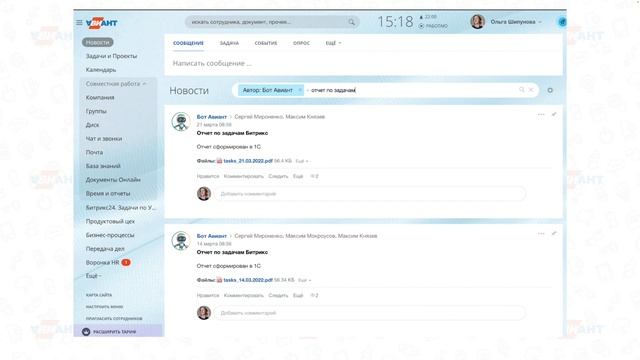Open База знаний in sidebar
Viewport: 640px width, 360px height.
coord(103,166)
